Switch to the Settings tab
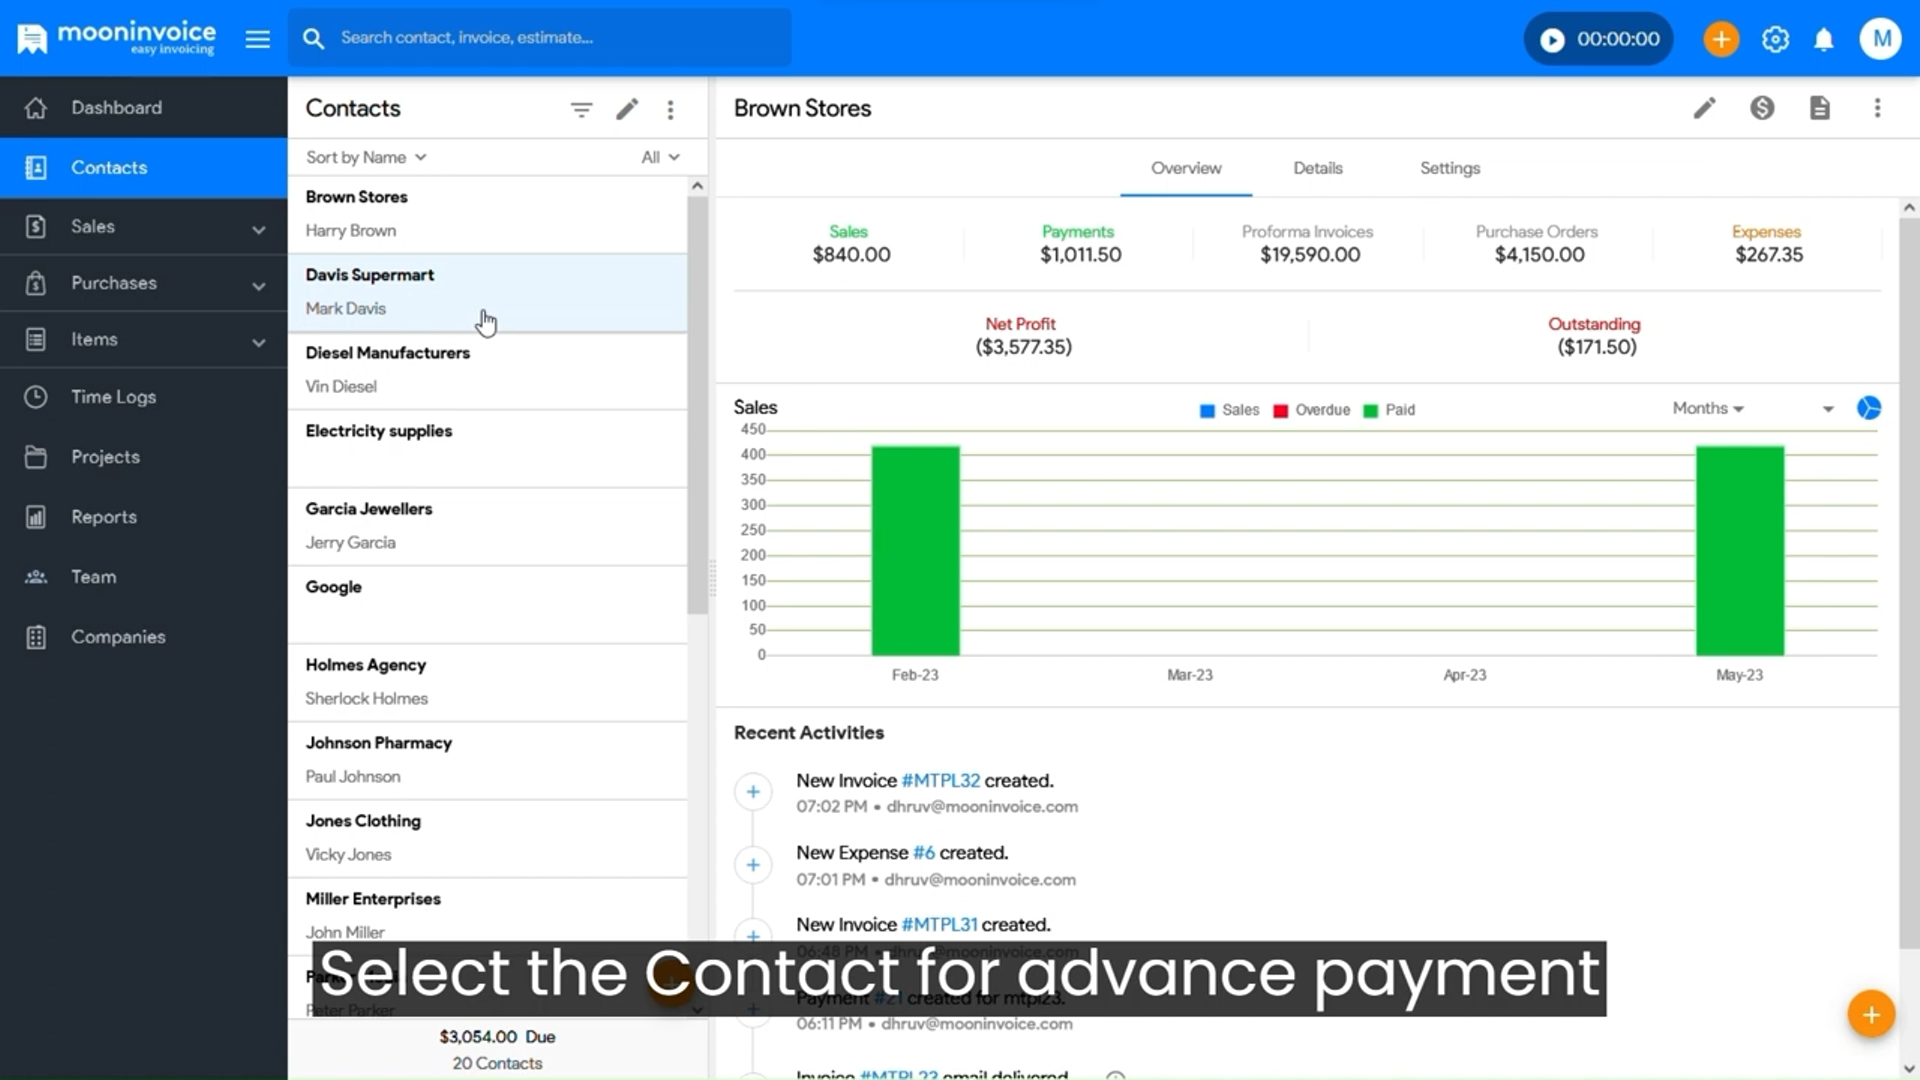The height and width of the screenshot is (1080, 1920). pyautogui.click(x=1450, y=168)
